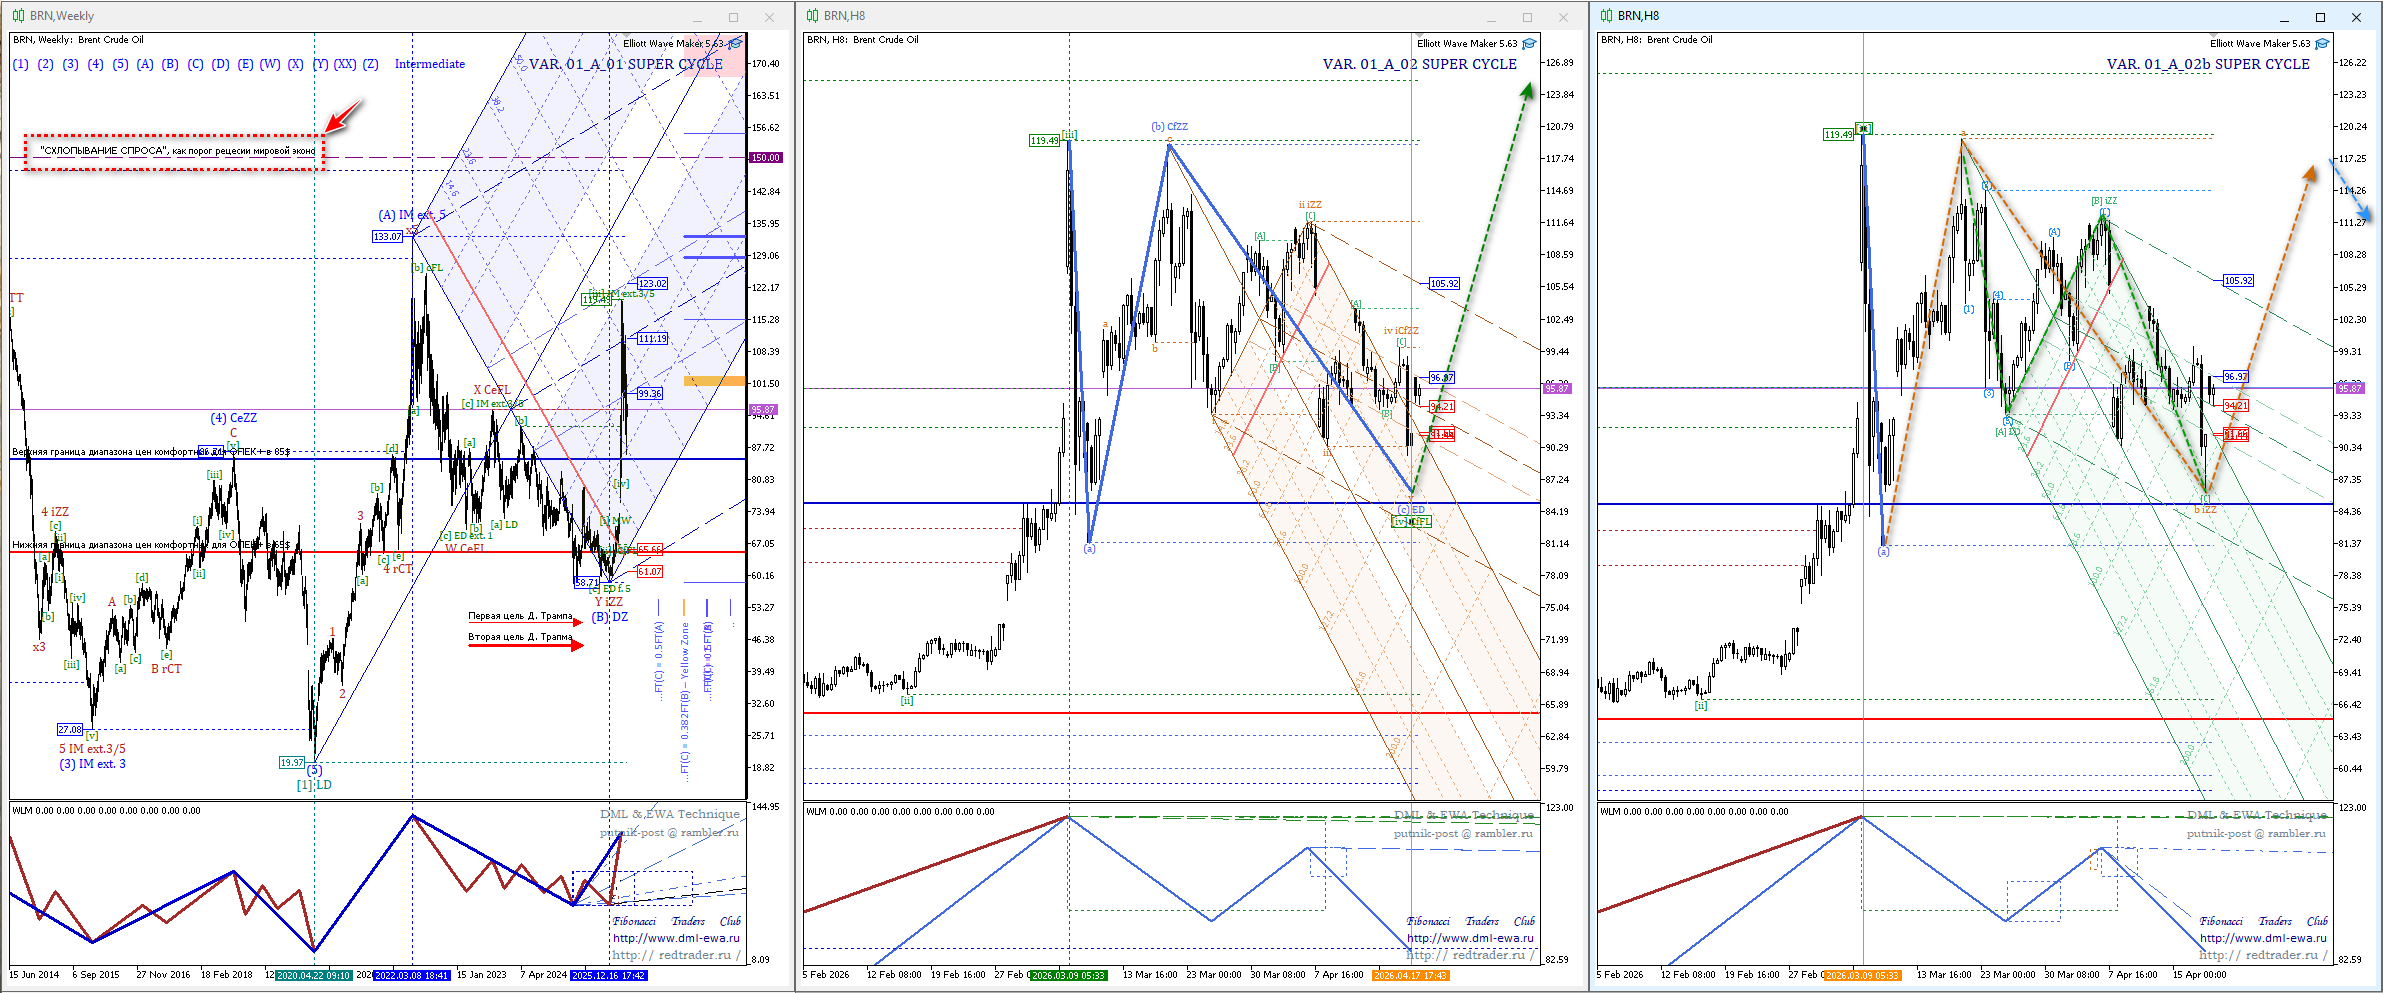This screenshot has width=2383, height=993.
Task: Click the Elliott Wave Maker cap icon on Weekly chart
Action: pyautogui.click(x=736, y=44)
